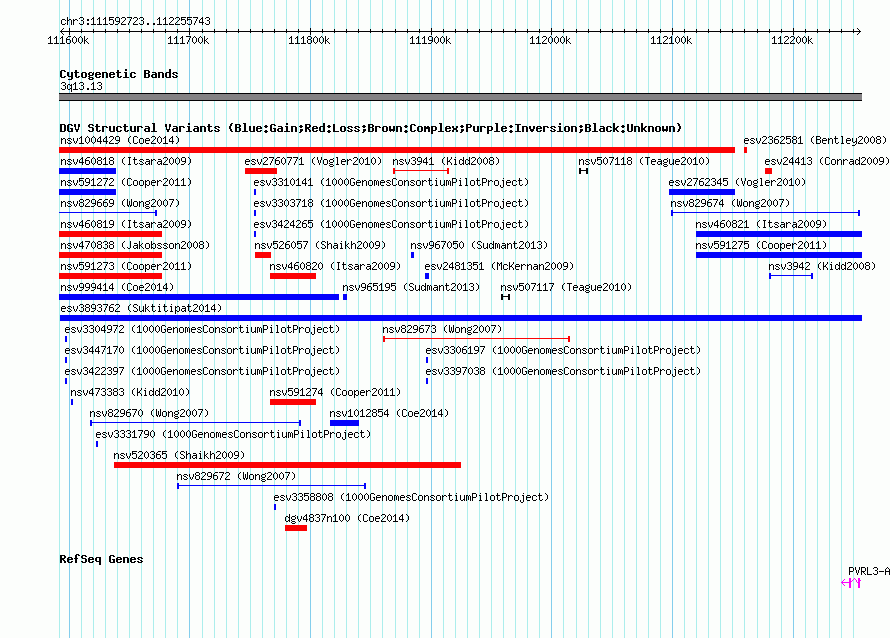Select the nsv3942 blue bracket glyph
The image size is (890, 638).
791,276
